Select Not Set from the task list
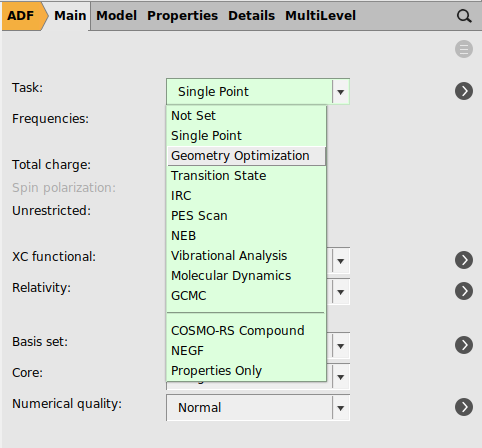482x448 pixels. [246, 116]
